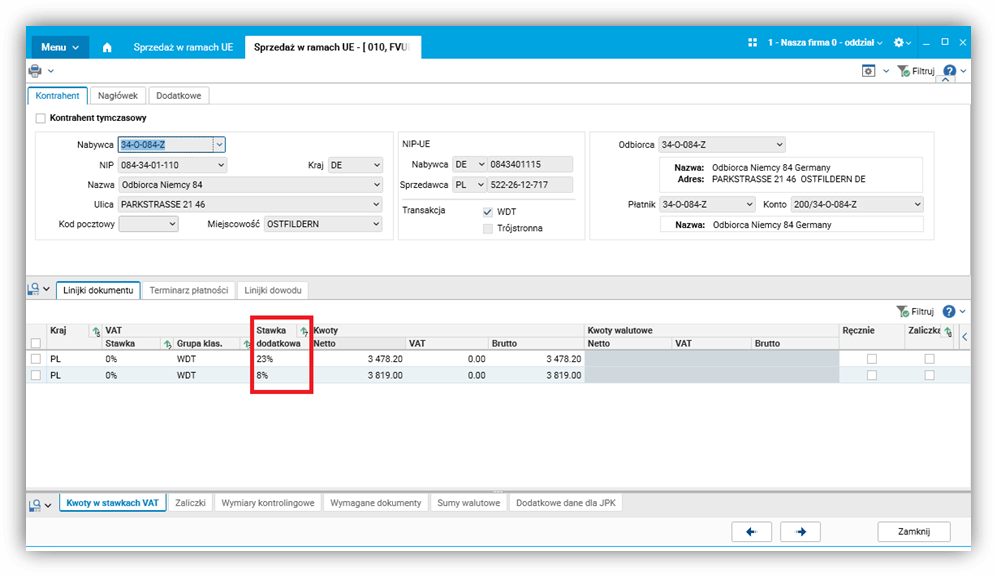
Task: Open the Wymiary kontrolingowe tab
Action: tap(267, 503)
